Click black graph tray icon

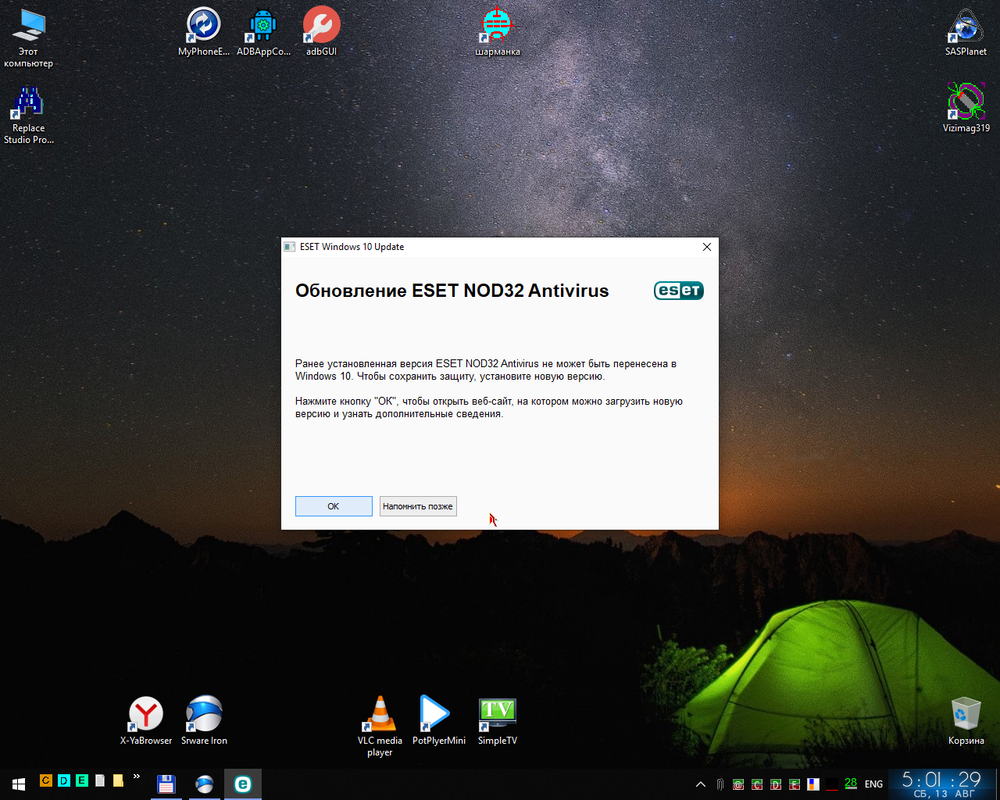point(832,784)
